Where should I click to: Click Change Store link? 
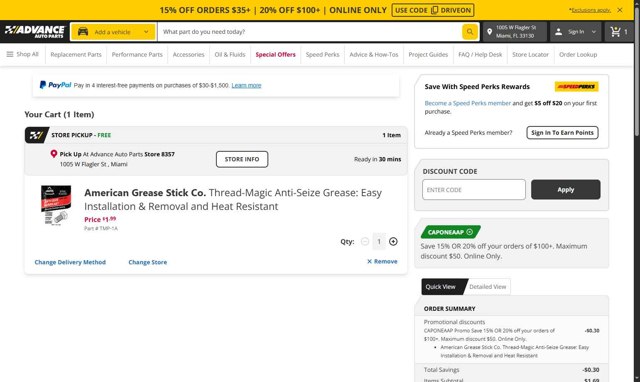click(x=148, y=262)
